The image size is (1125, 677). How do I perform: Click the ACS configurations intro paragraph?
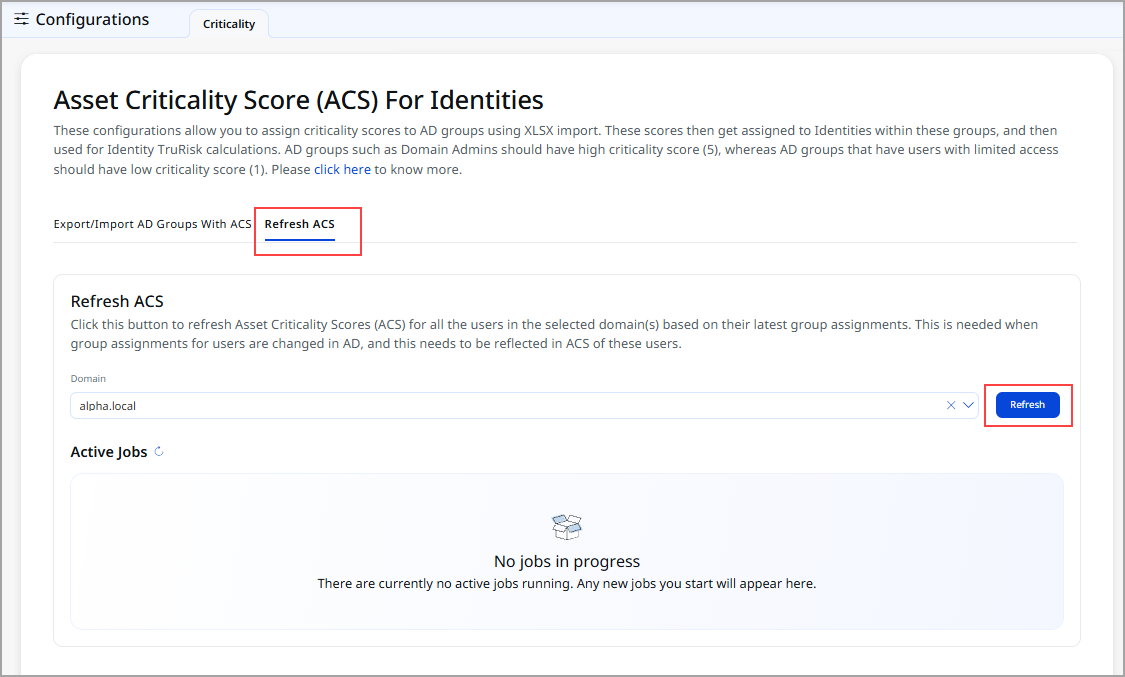point(555,150)
